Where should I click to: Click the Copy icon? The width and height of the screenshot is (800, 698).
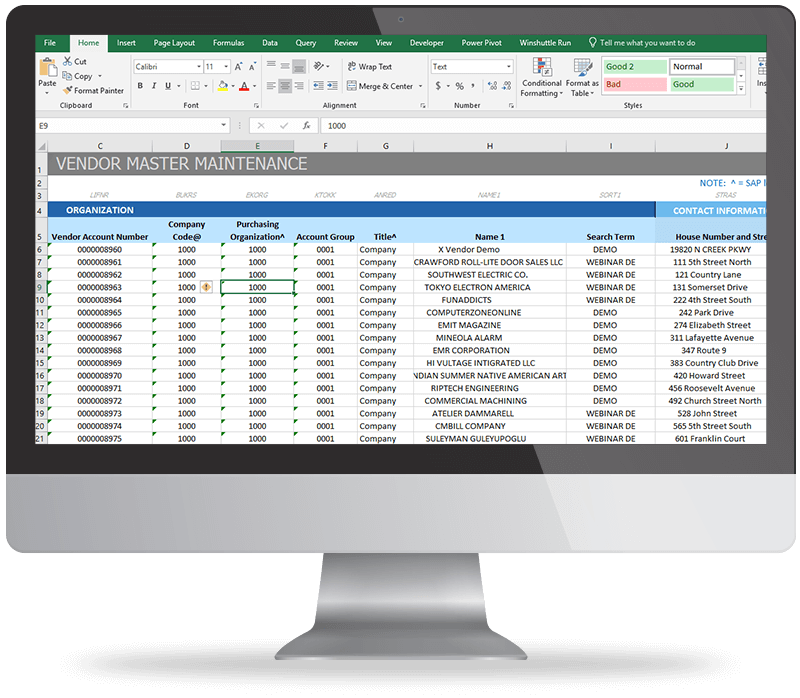(x=67, y=76)
